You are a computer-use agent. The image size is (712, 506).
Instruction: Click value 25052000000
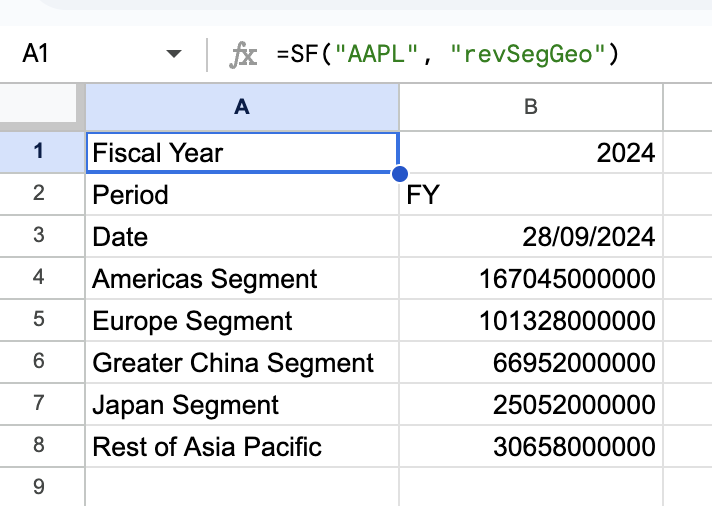531,404
